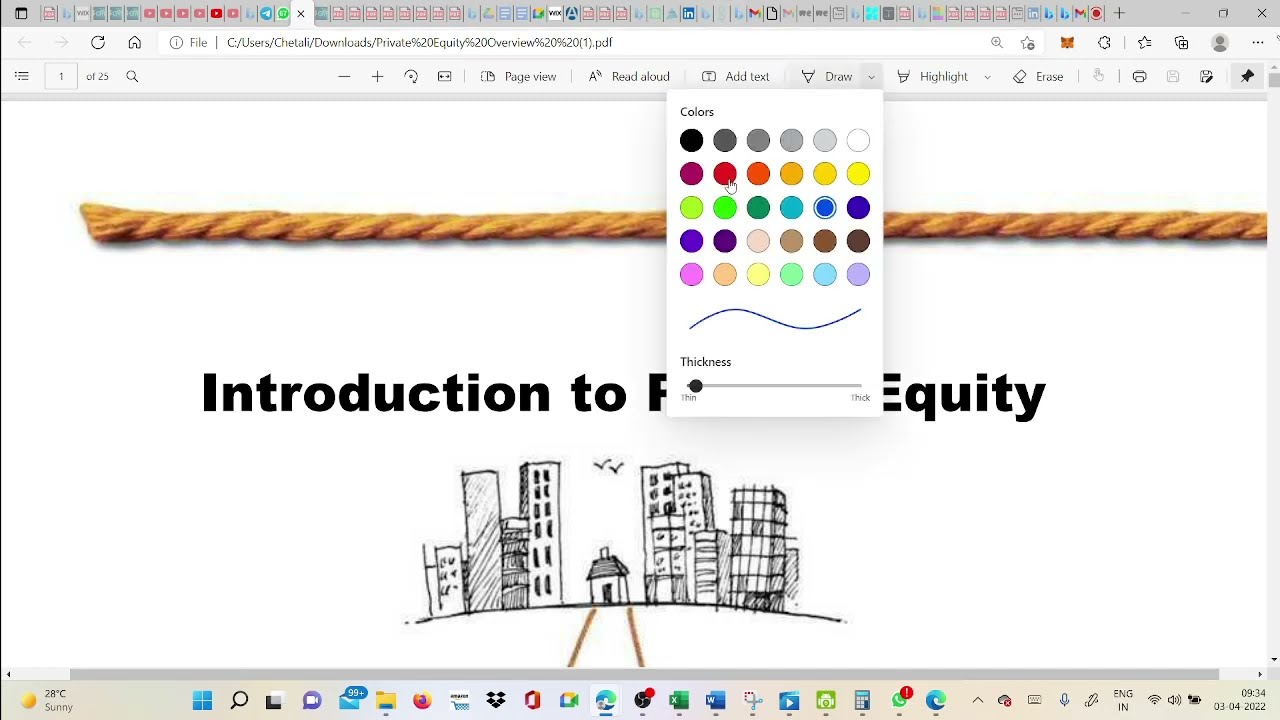Image resolution: width=1280 pixels, height=720 pixels.
Task: Open WhatsApp from the taskbar
Action: click(x=900, y=700)
